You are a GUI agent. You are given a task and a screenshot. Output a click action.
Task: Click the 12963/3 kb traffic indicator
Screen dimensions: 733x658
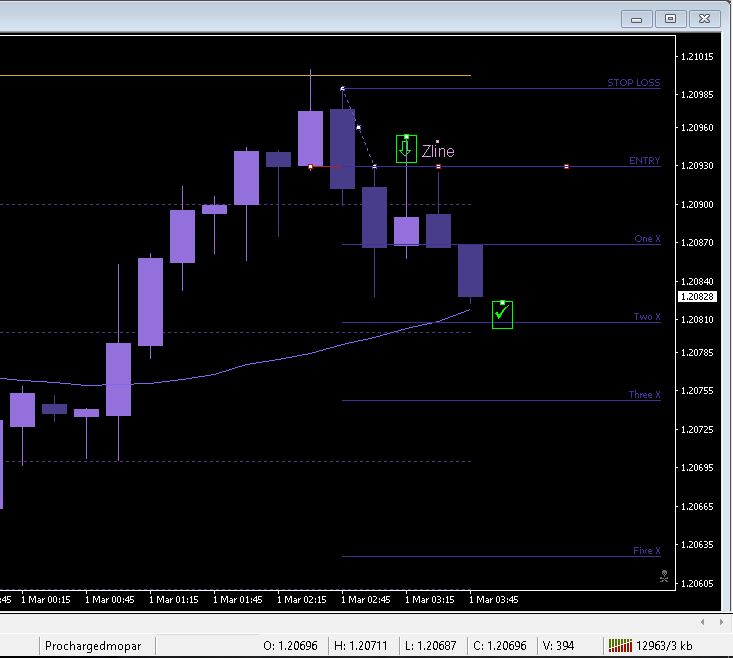point(664,646)
